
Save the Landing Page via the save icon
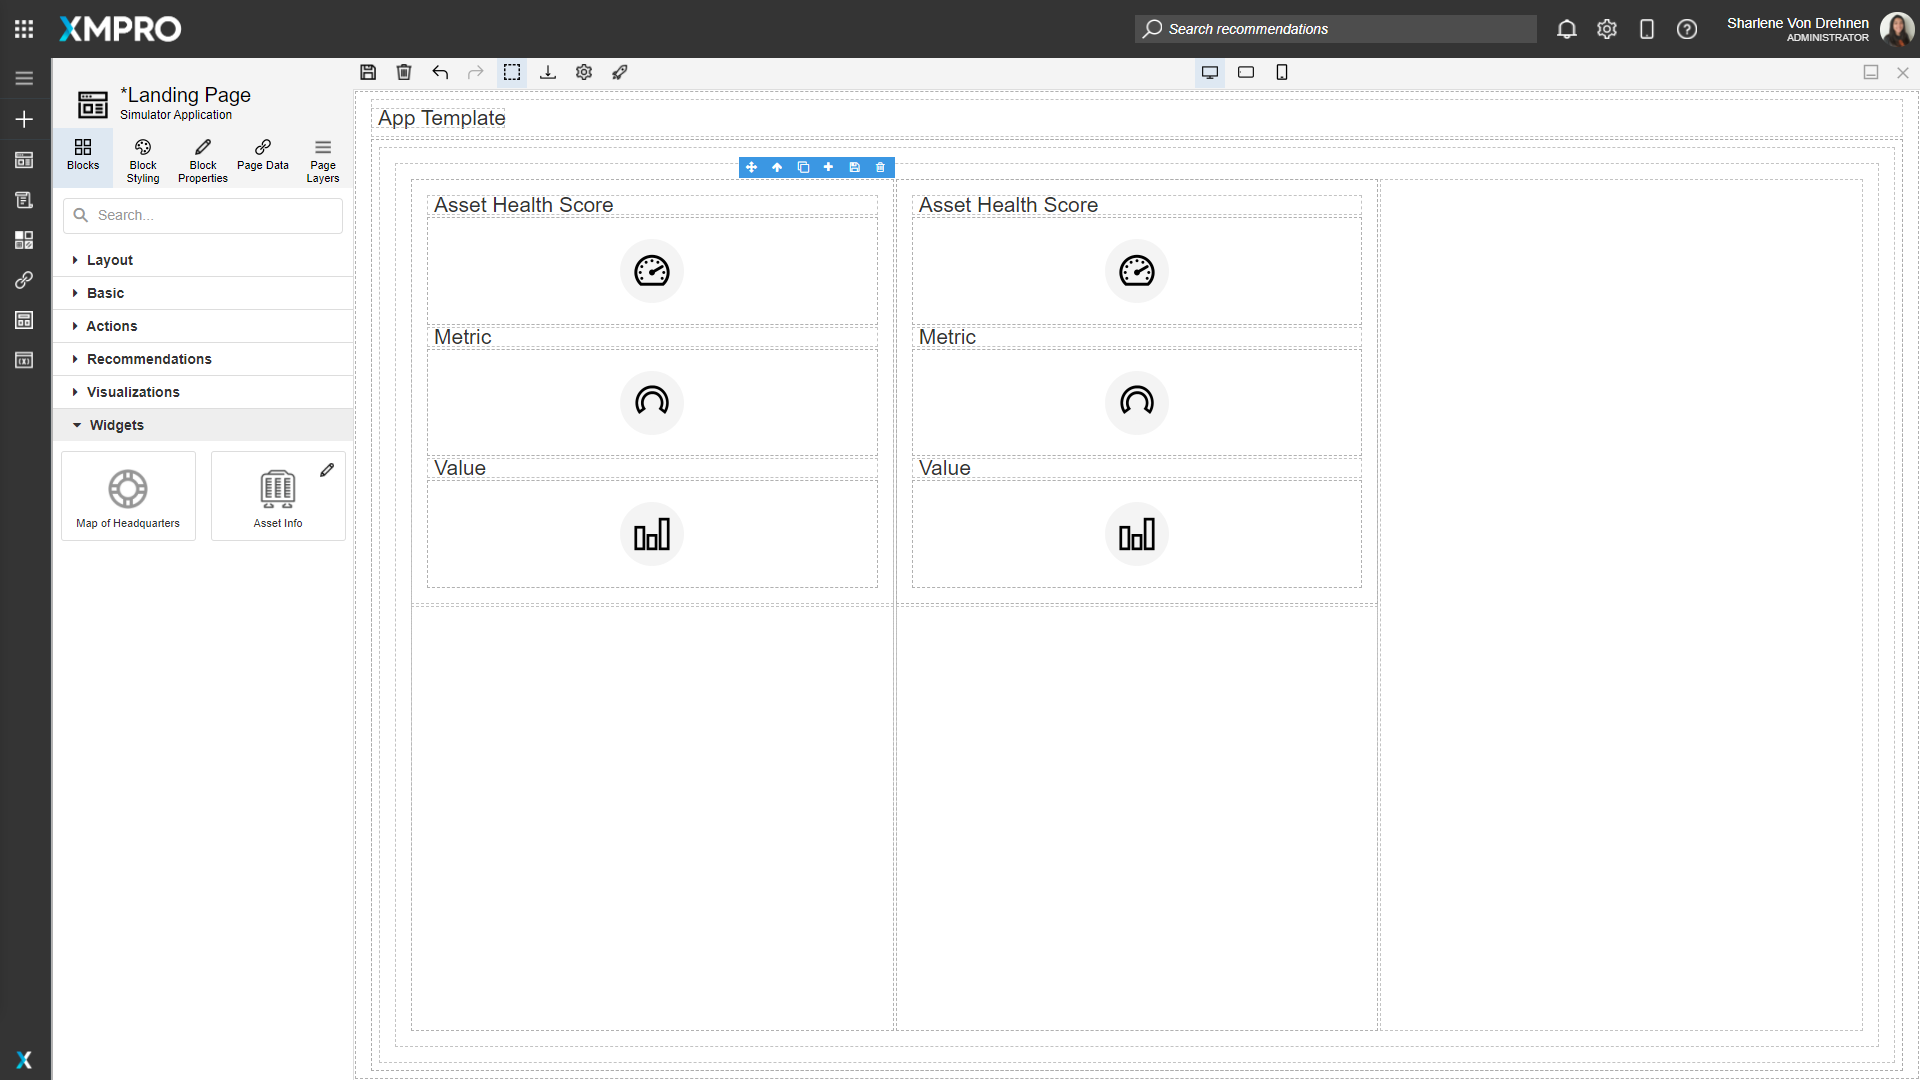click(368, 72)
